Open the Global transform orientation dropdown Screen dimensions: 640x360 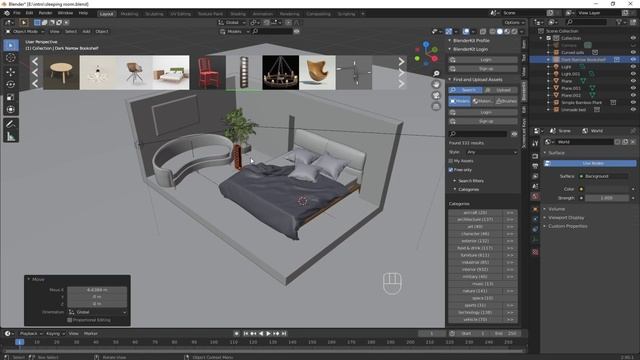pyautogui.click(x=232, y=22)
